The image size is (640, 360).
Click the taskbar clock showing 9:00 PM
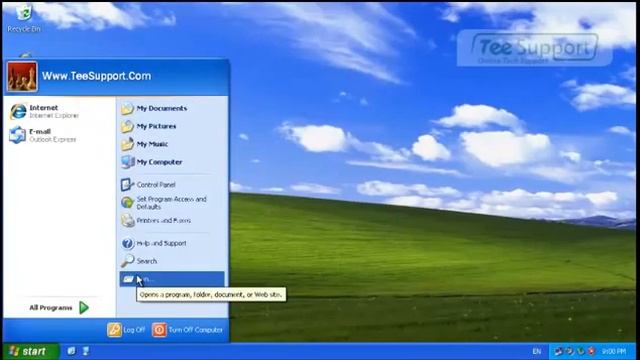point(613,351)
